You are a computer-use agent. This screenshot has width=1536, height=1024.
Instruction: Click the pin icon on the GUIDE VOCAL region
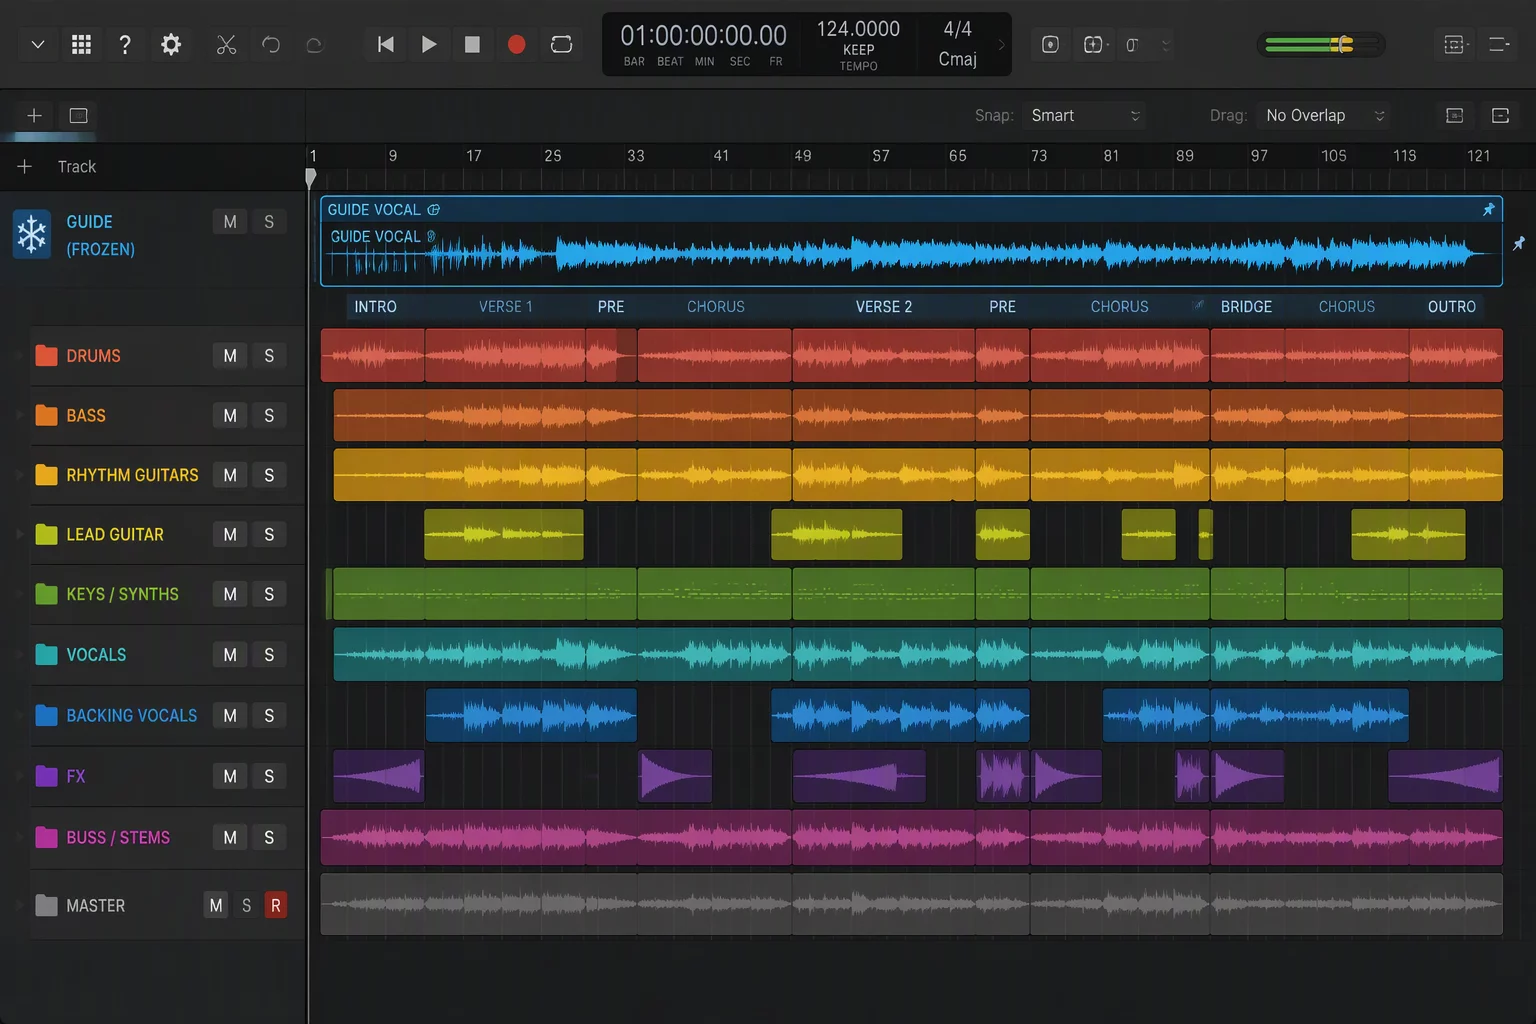[1488, 209]
